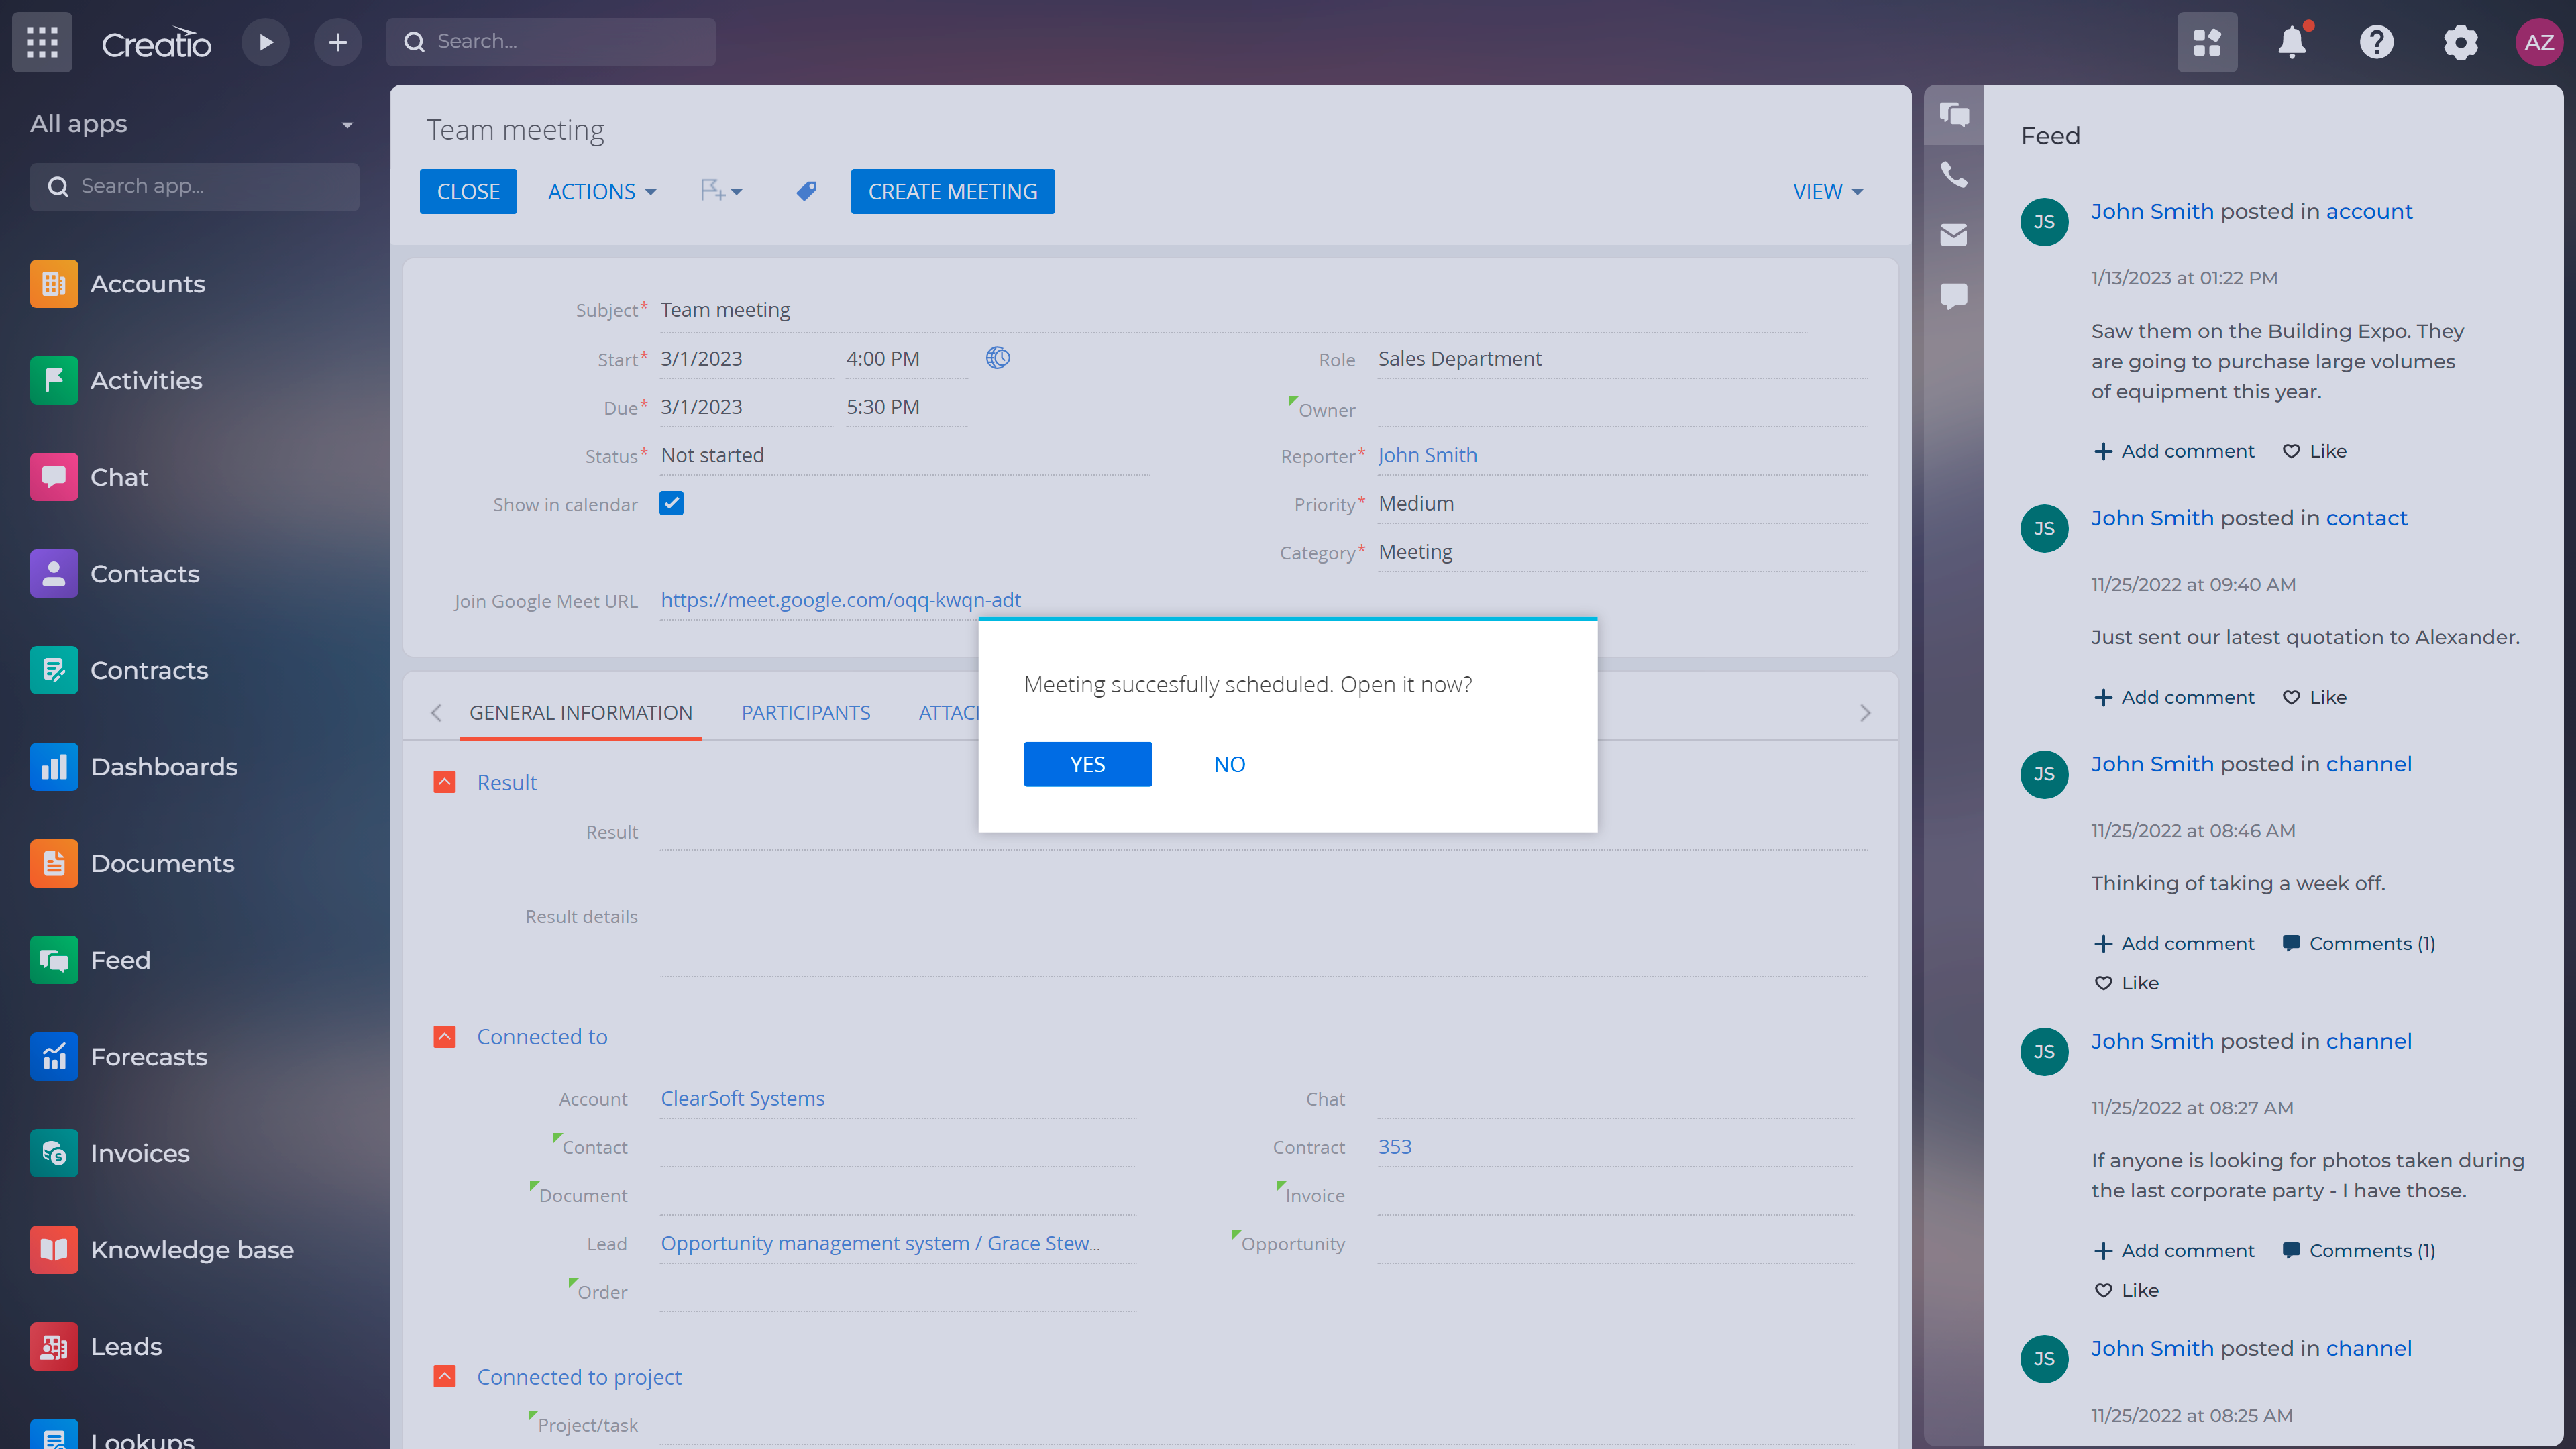2576x1449 pixels.
Task: Open the marketplace widgets icon in header
Action: 2207,42
